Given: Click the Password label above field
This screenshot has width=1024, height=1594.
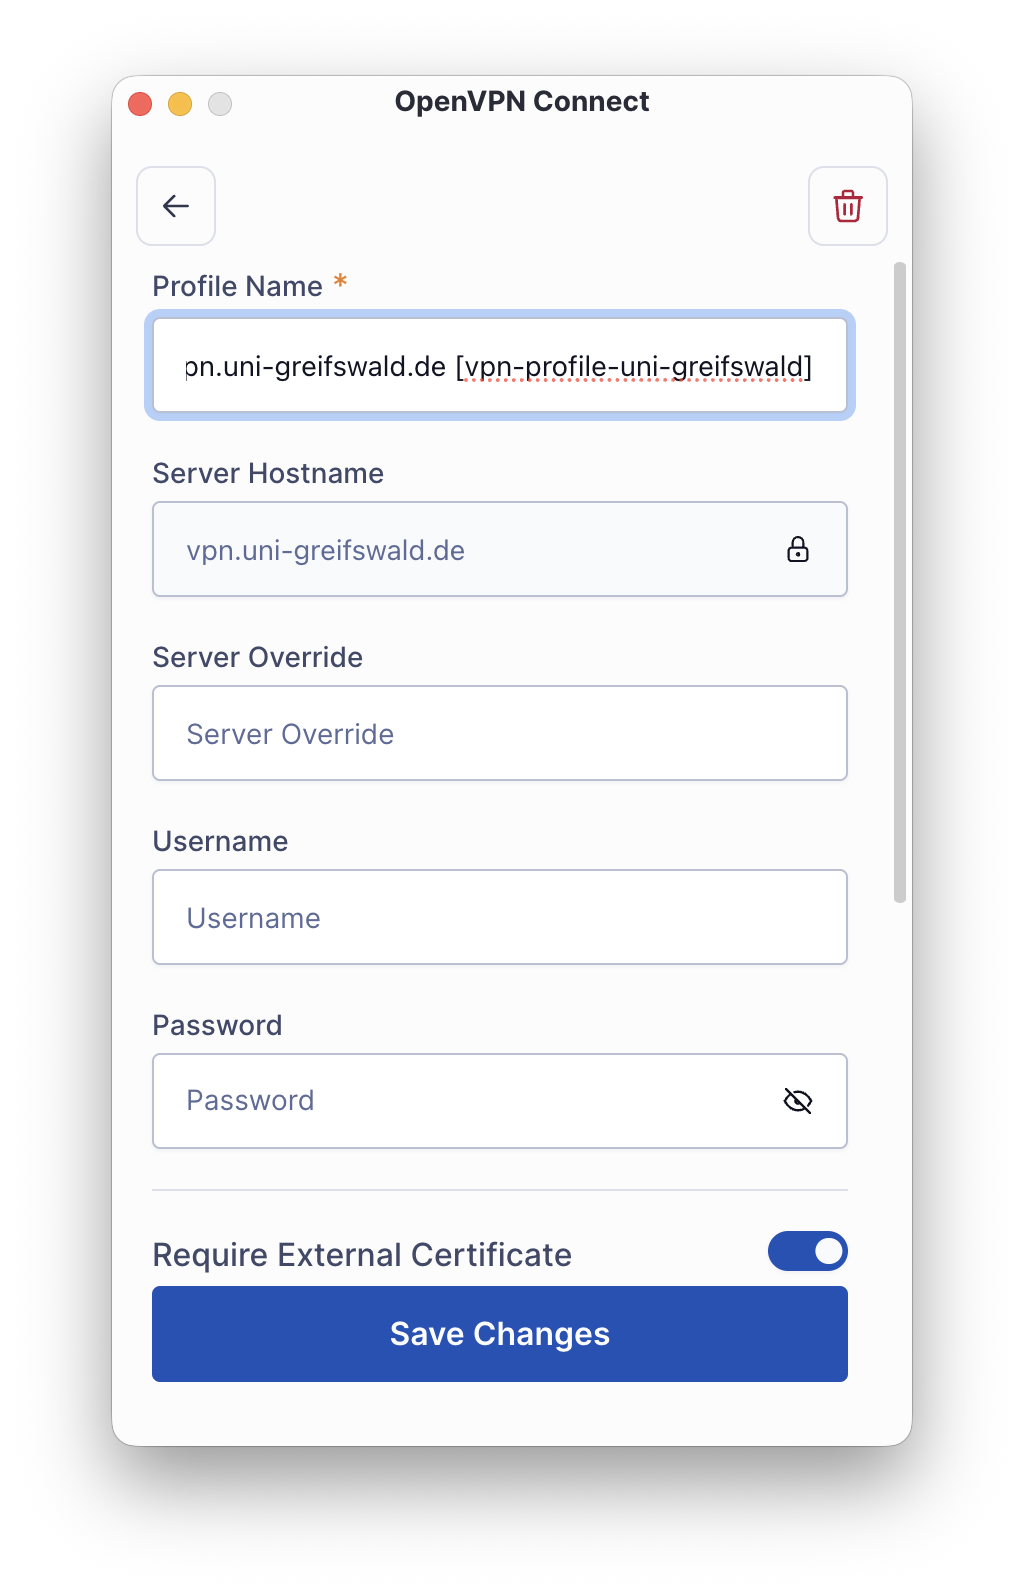Looking at the screenshot, I should [x=217, y=1025].
